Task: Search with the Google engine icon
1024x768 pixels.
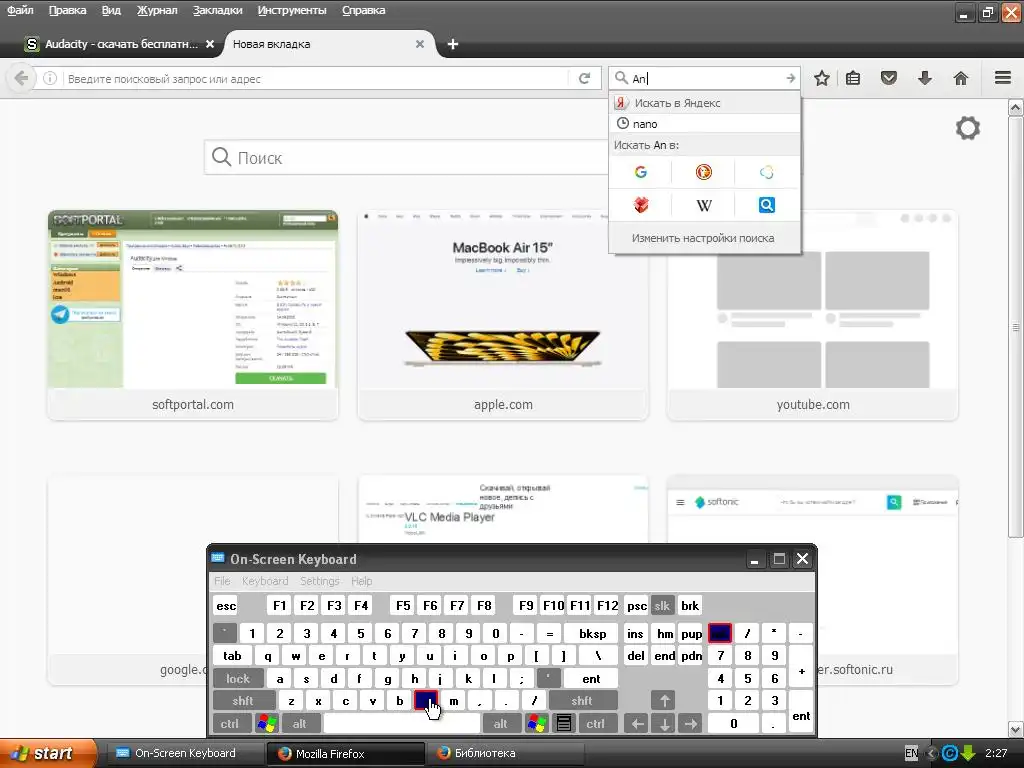Action: coord(641,172)
